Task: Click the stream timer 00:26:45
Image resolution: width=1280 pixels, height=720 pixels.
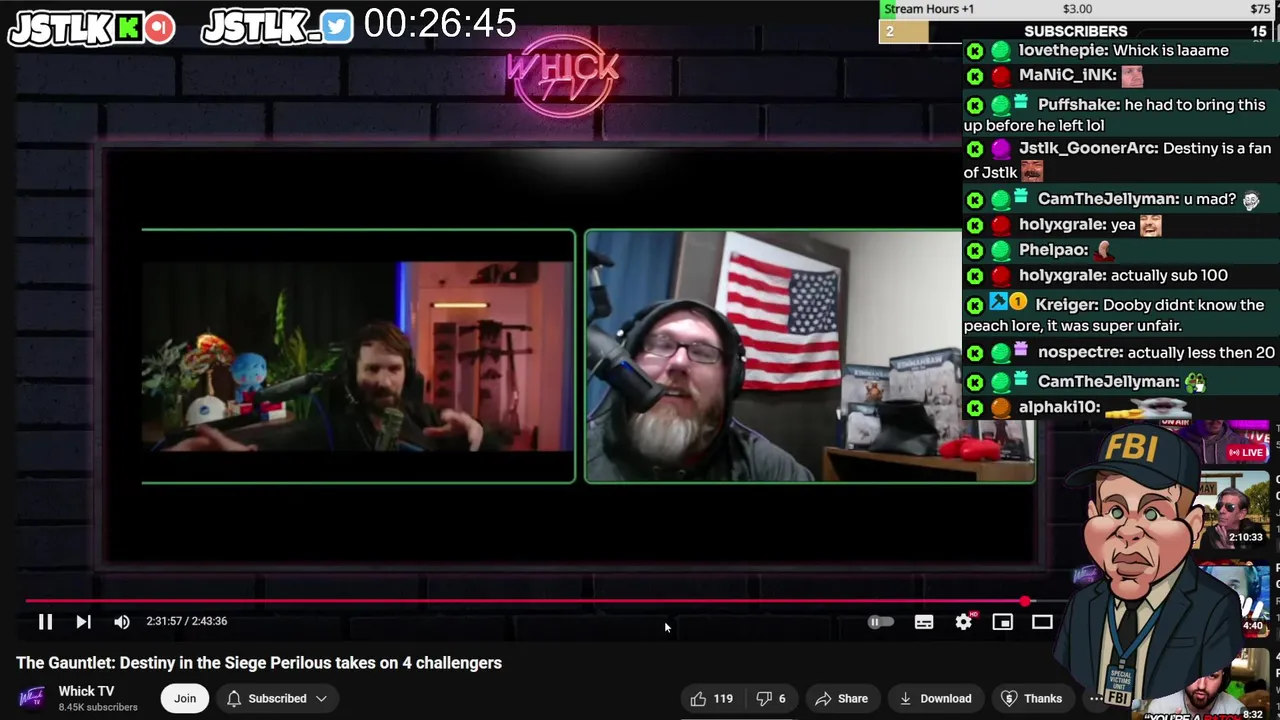Action: [440, 24]
